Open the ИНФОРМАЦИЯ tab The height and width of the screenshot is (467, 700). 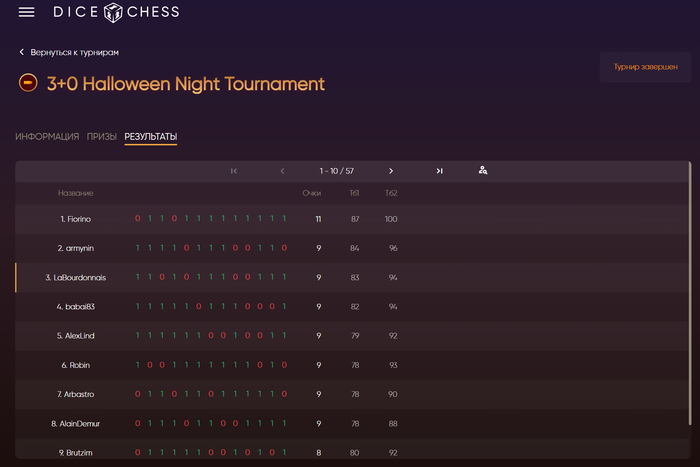(x=47, y=136)
